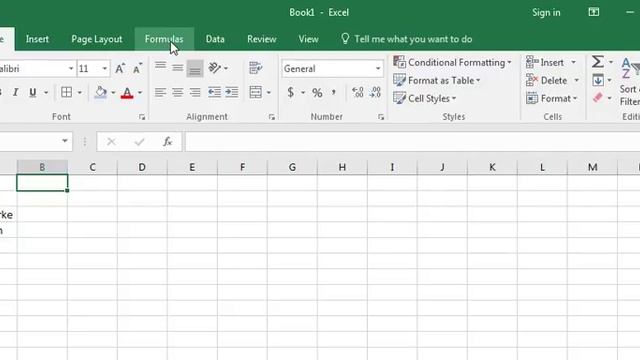The width and height of the screenshot is (640, 360).
Task: Open Merge & Center dropdown arrow
Action: click(269, 93)
